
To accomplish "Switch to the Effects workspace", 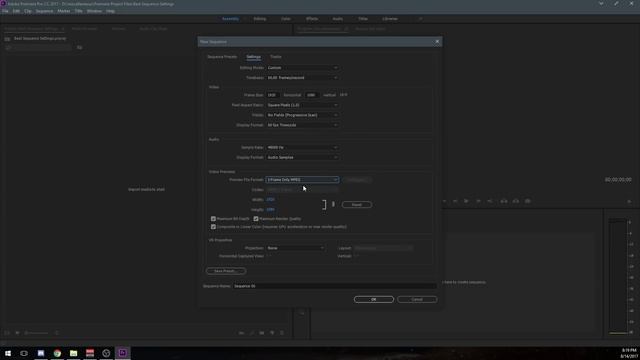I will (312, 19).
